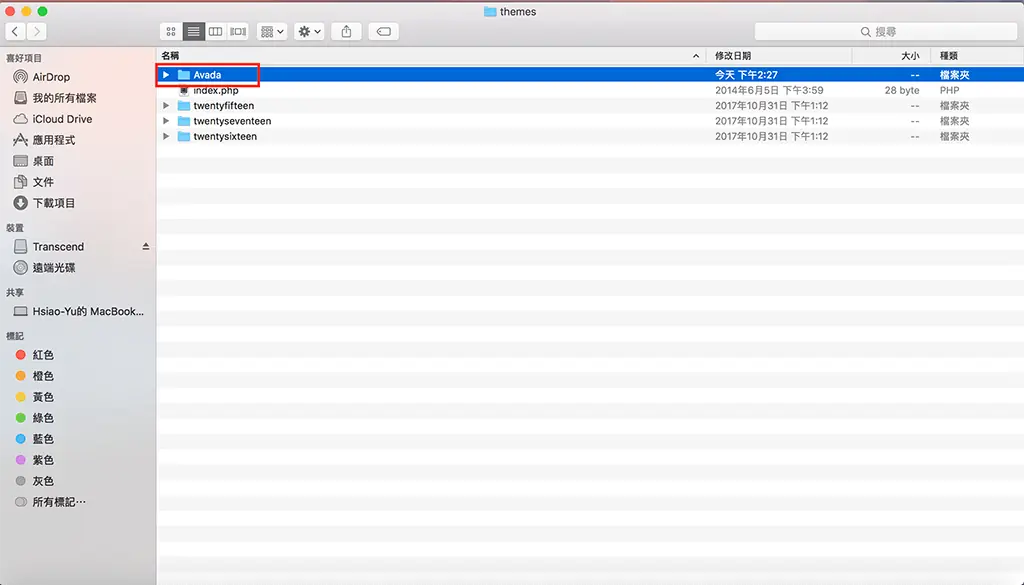Open the gear action menu
This screenshot has height=585, width=1024.
(309, 31)
